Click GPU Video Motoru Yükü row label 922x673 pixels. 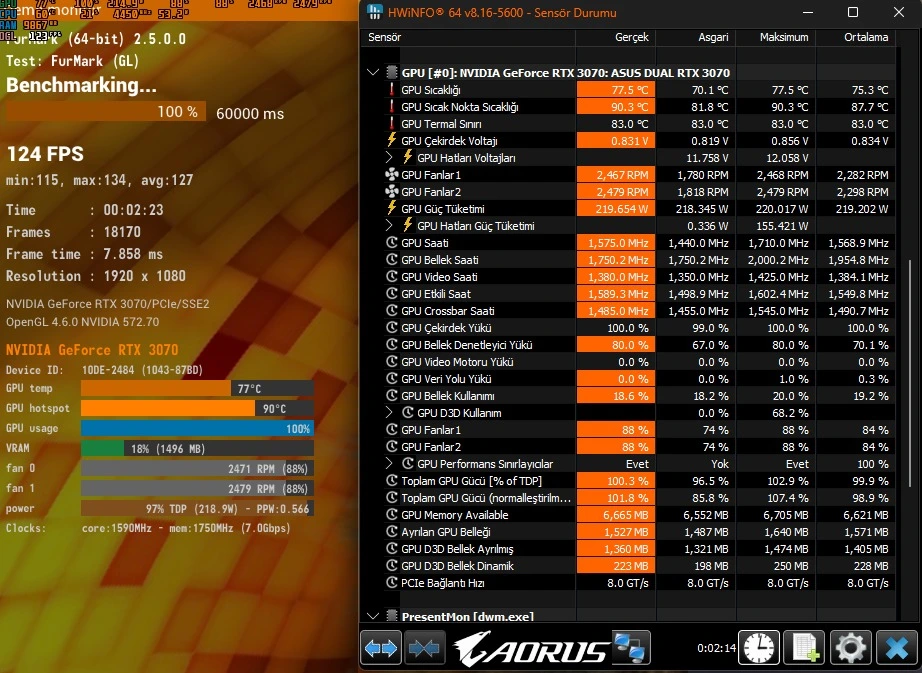pyautogui.click(x=457, y=361)
